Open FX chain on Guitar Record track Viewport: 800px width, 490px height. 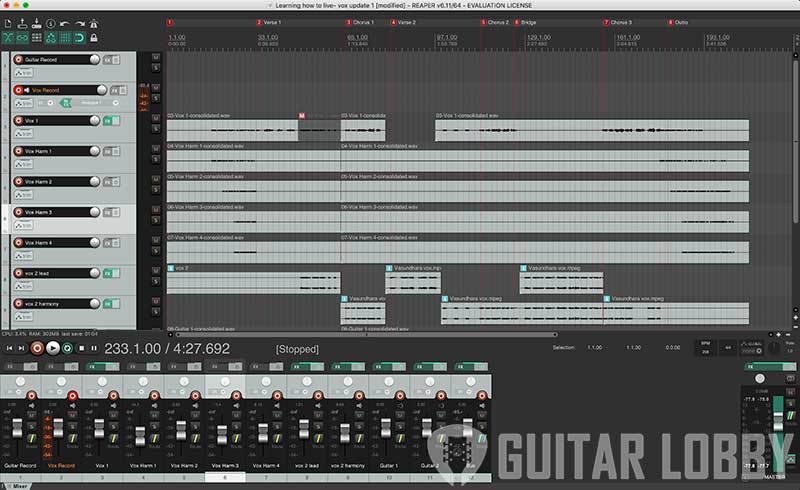(108, 60)
